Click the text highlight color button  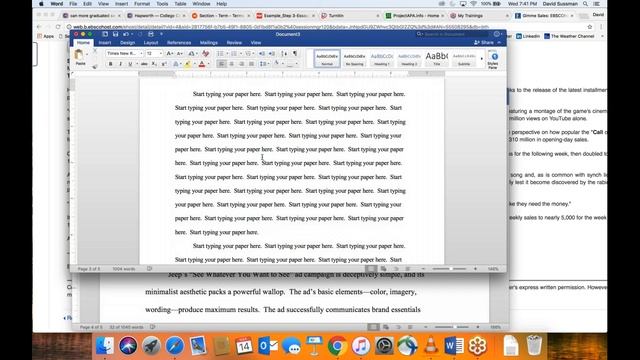[x=187, y=64]
